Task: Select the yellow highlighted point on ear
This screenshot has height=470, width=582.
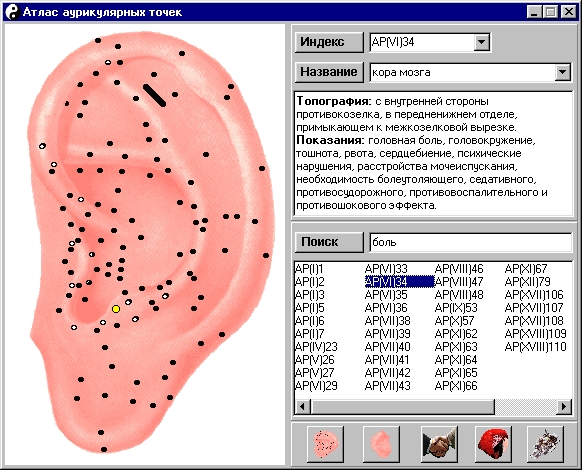Action: [x=116, y=309]
